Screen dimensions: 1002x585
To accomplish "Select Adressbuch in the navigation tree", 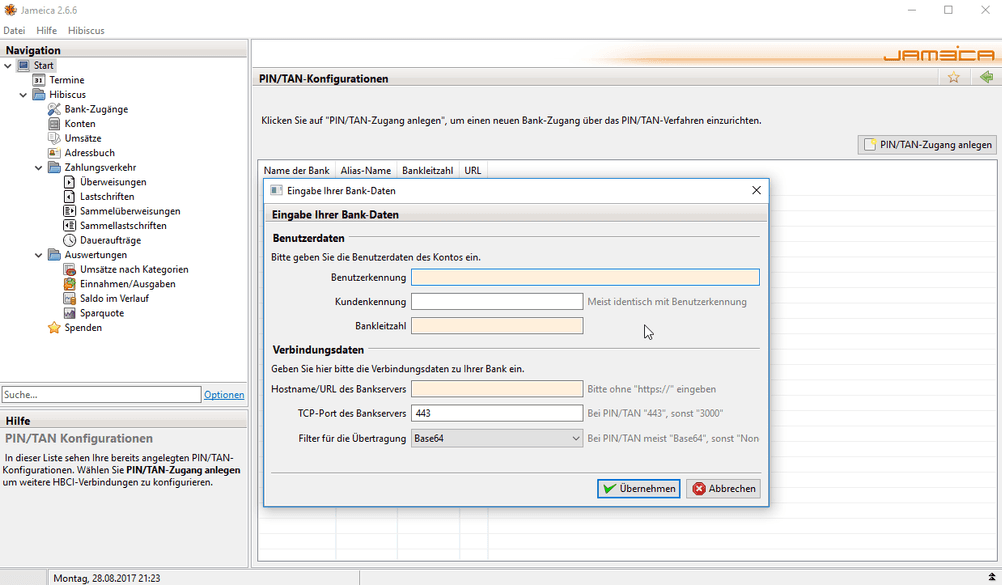I will [x=89, y=153].
